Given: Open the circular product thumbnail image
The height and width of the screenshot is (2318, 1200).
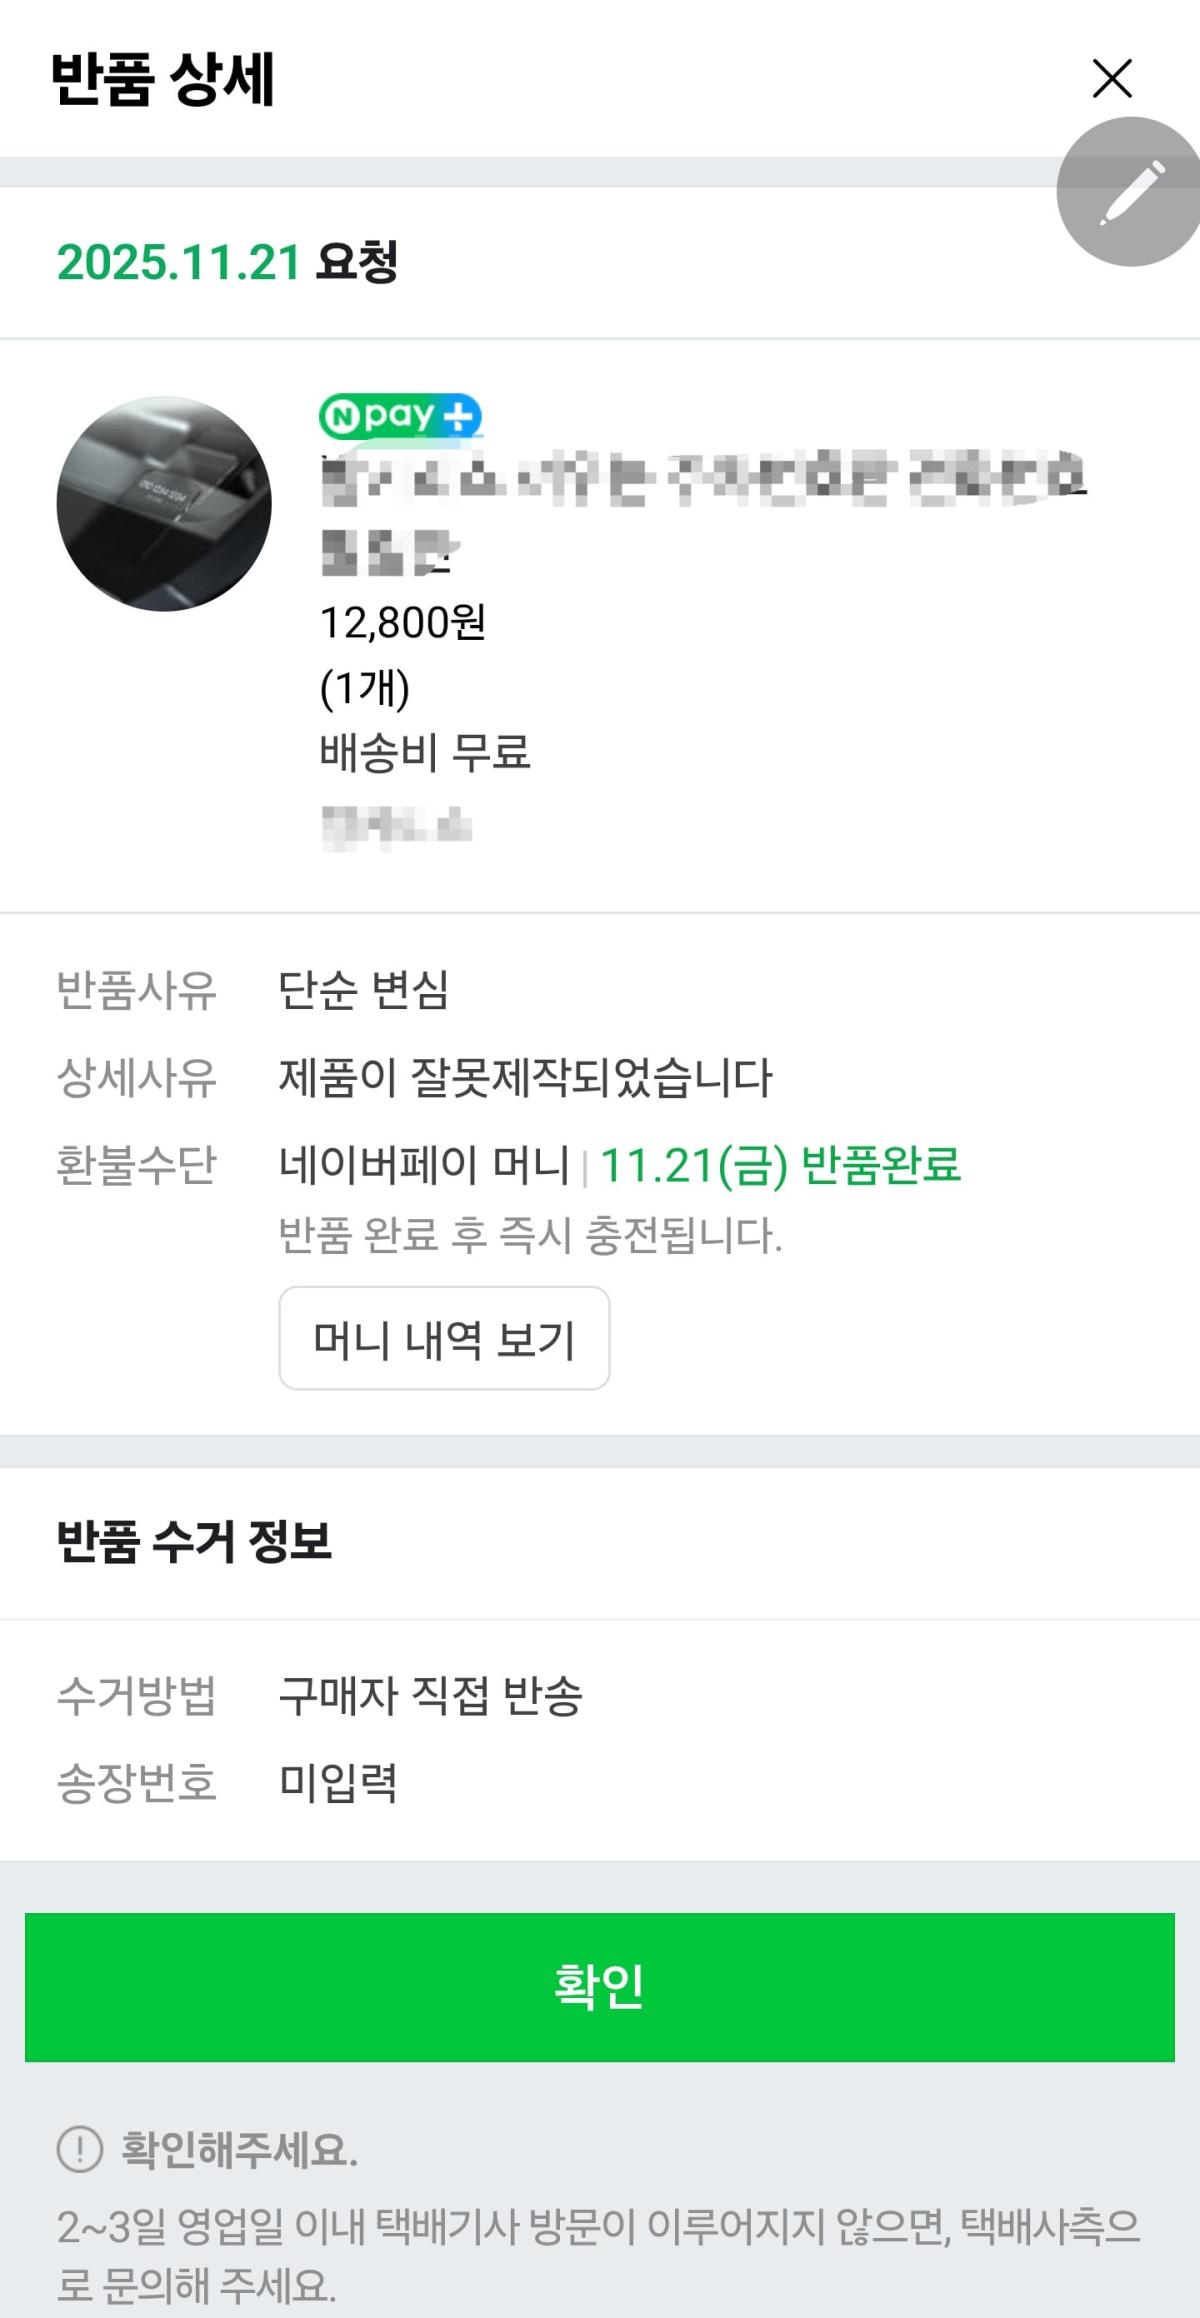Looking at the screenshot, I should click(x=164, y=504).
